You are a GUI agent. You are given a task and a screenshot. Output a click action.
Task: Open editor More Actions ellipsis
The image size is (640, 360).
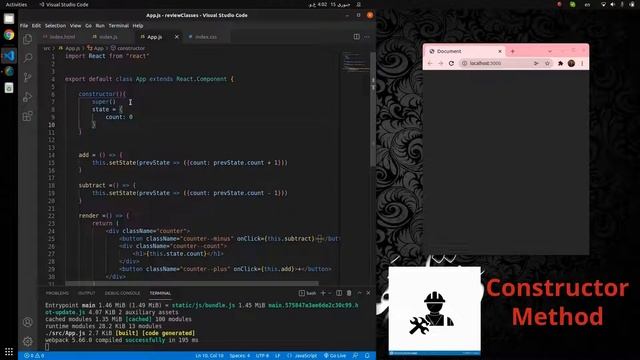pos(367,37)
